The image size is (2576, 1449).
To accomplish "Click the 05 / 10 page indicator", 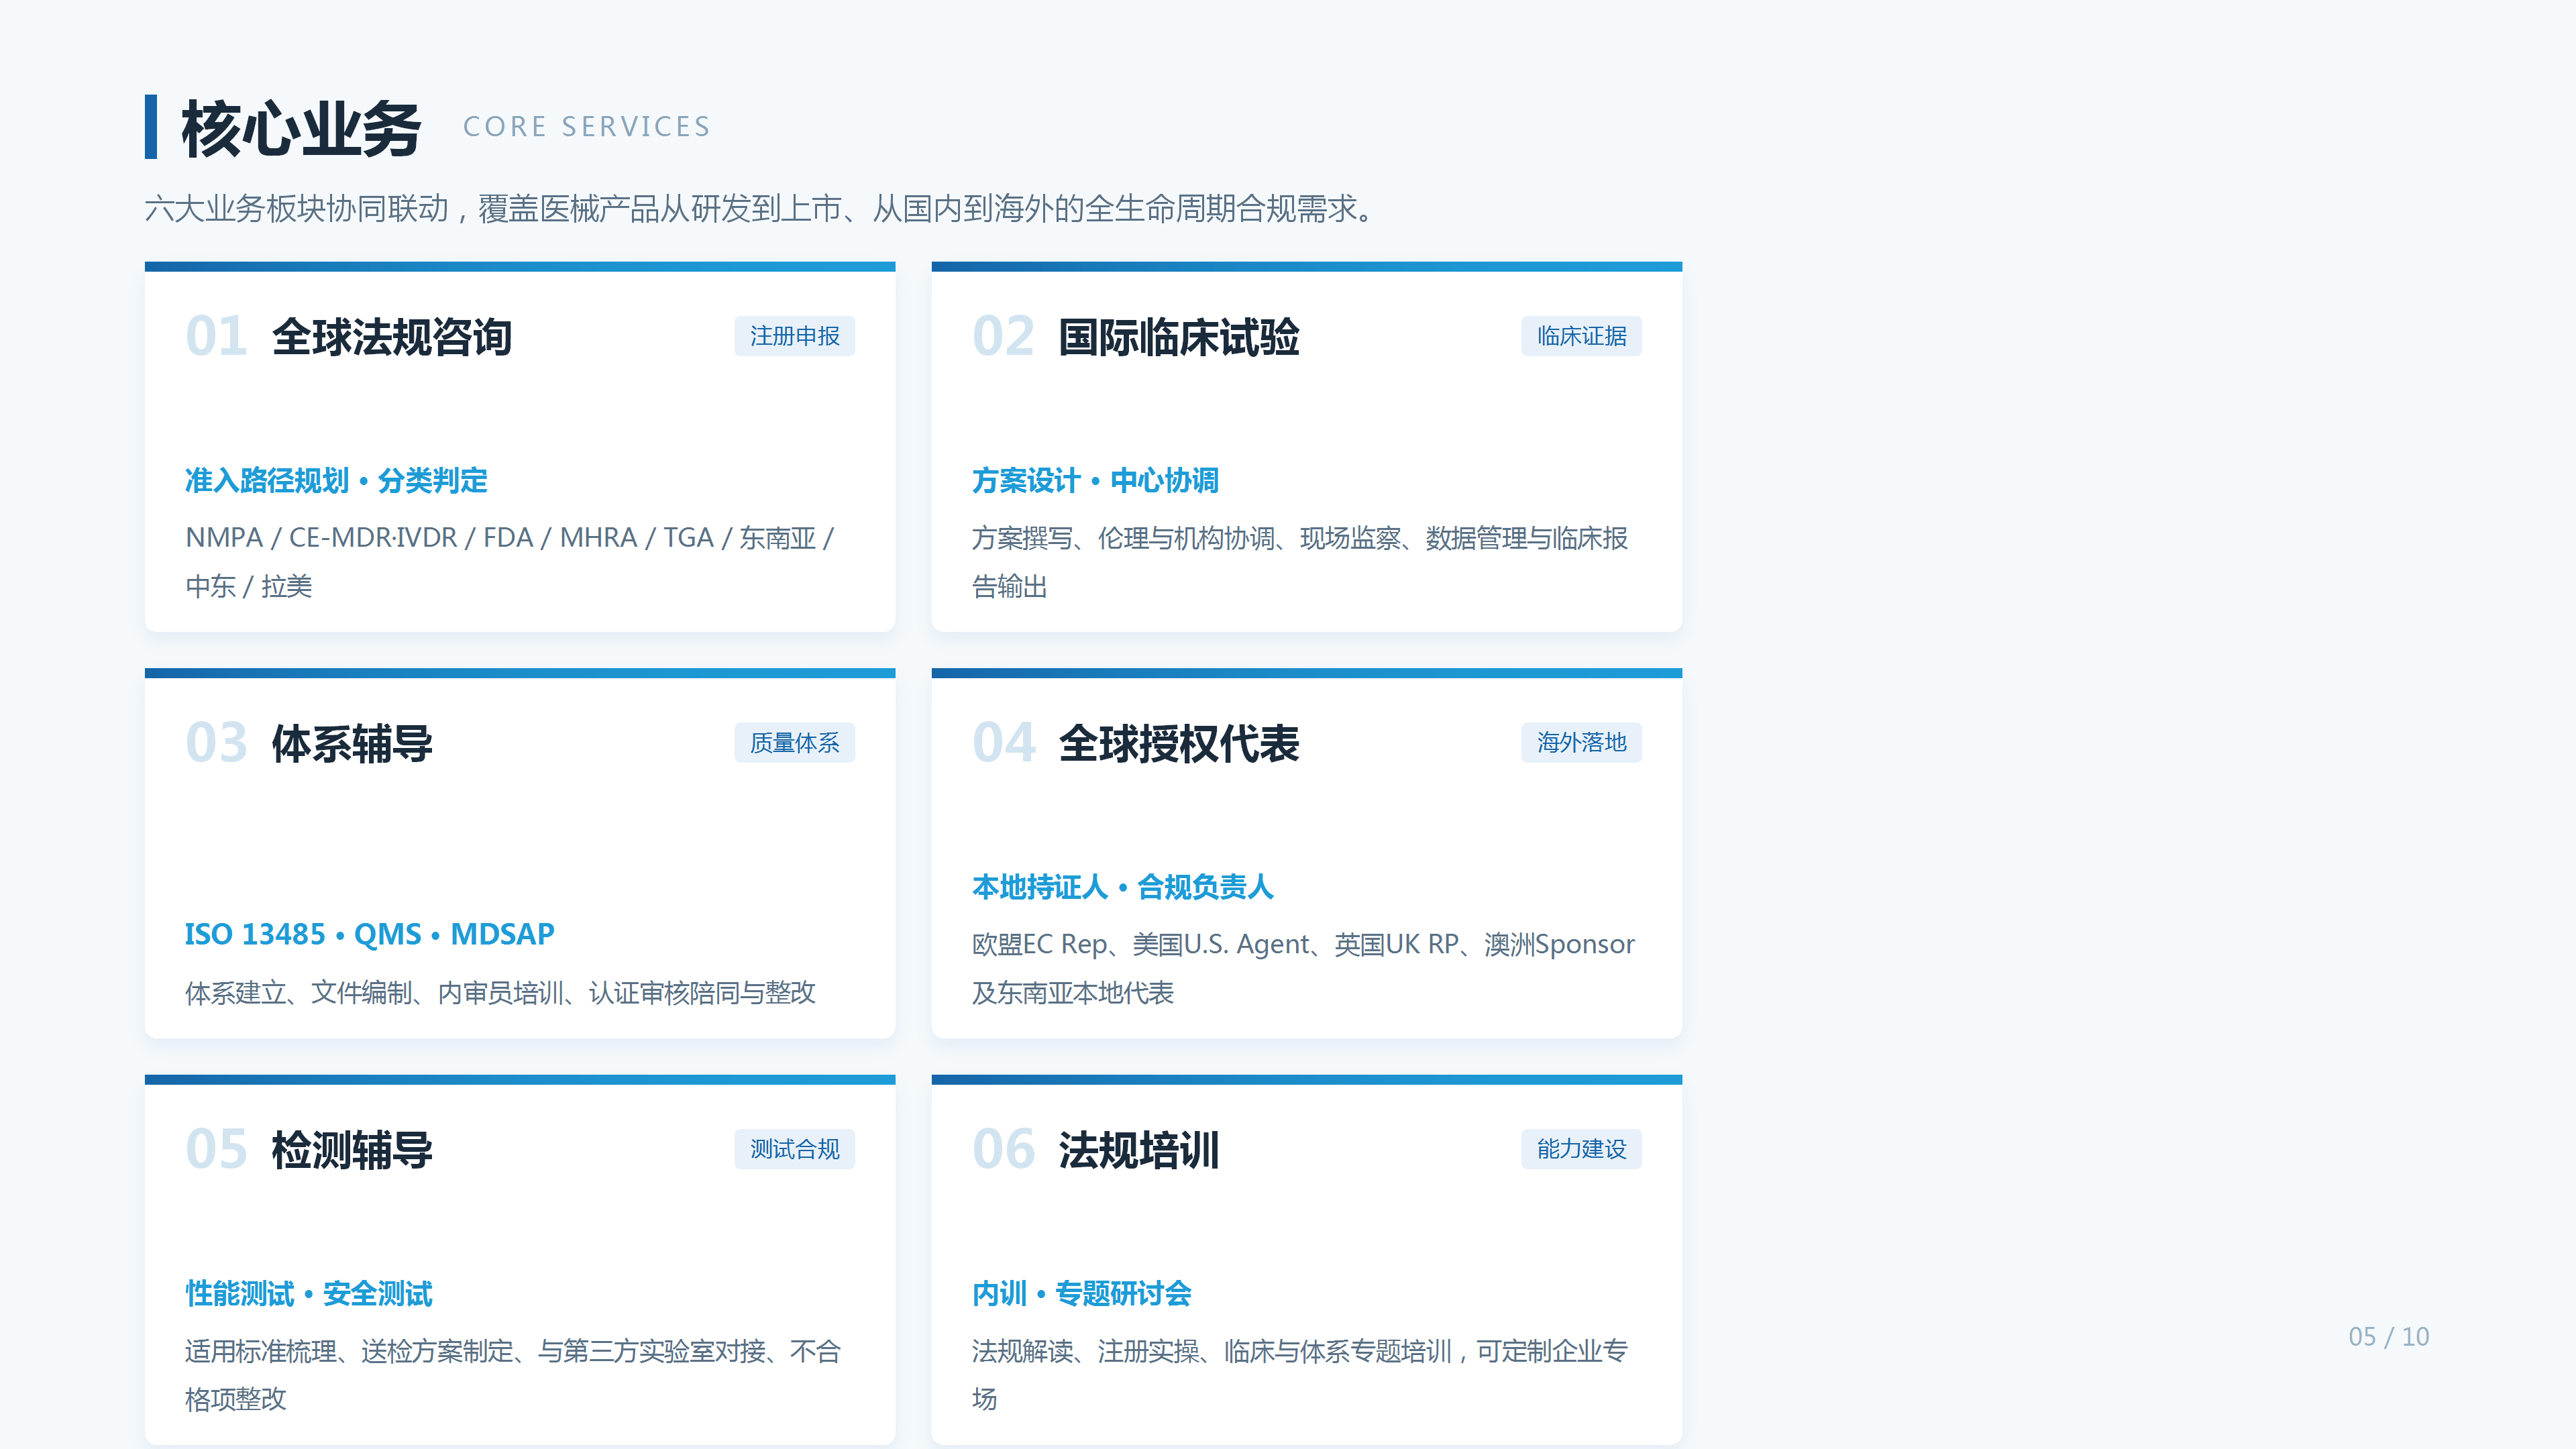I will [x=2388, y=1336].
